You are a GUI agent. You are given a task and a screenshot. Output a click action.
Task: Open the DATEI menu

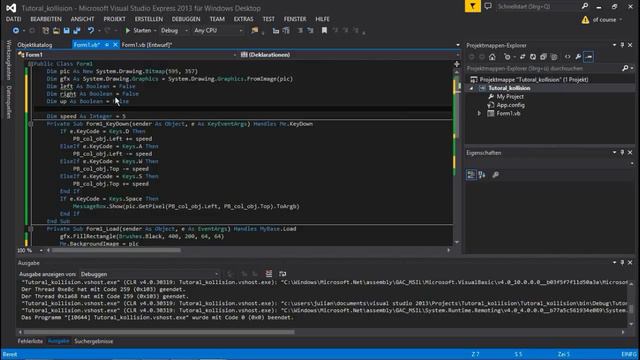pyautogui.click(x=13, y=19)
